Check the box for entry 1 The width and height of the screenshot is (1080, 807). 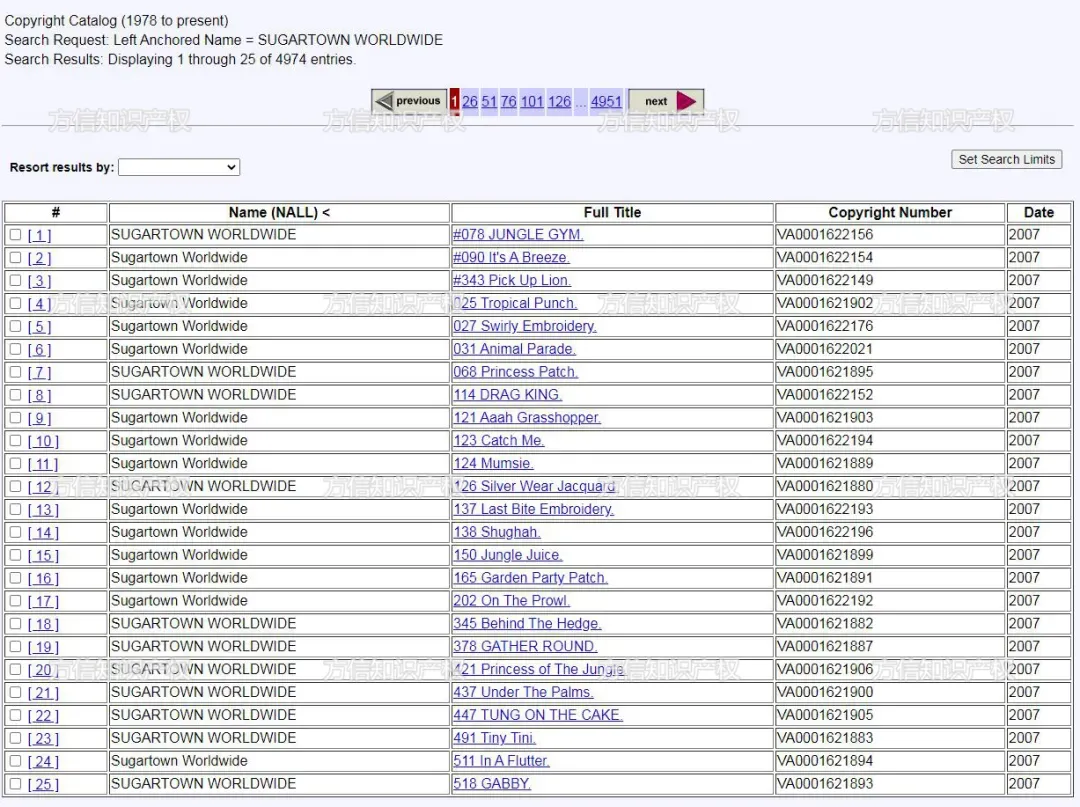click(15, 235)
